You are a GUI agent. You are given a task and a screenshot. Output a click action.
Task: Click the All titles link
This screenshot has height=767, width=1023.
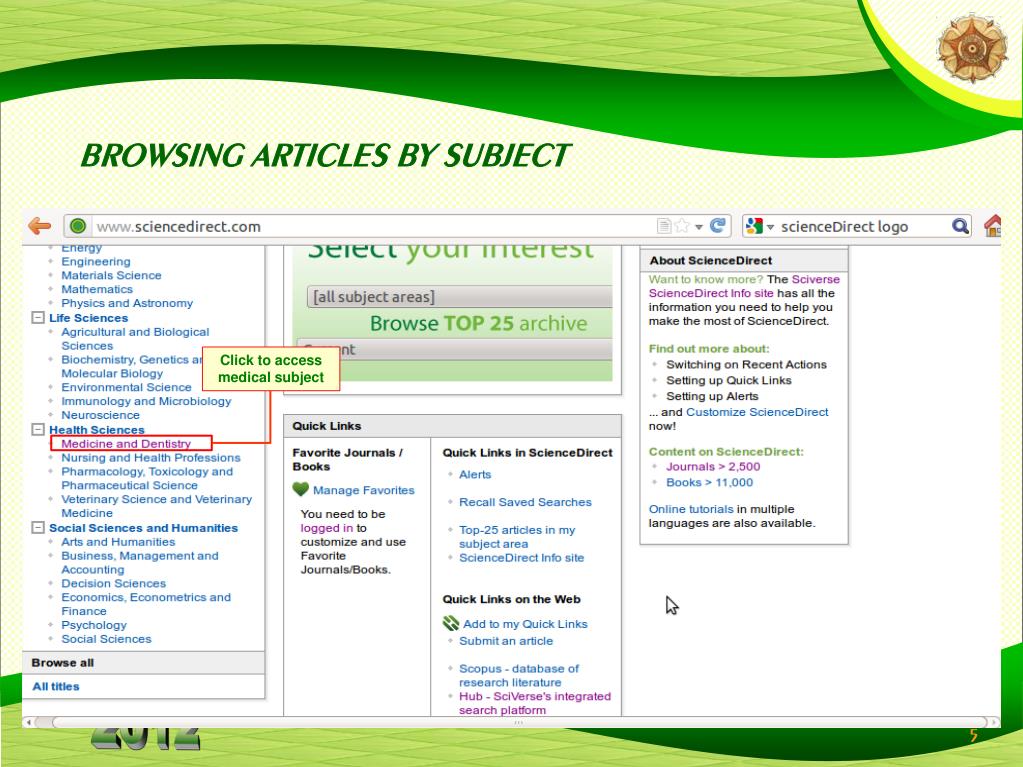[x=56, y=686]
